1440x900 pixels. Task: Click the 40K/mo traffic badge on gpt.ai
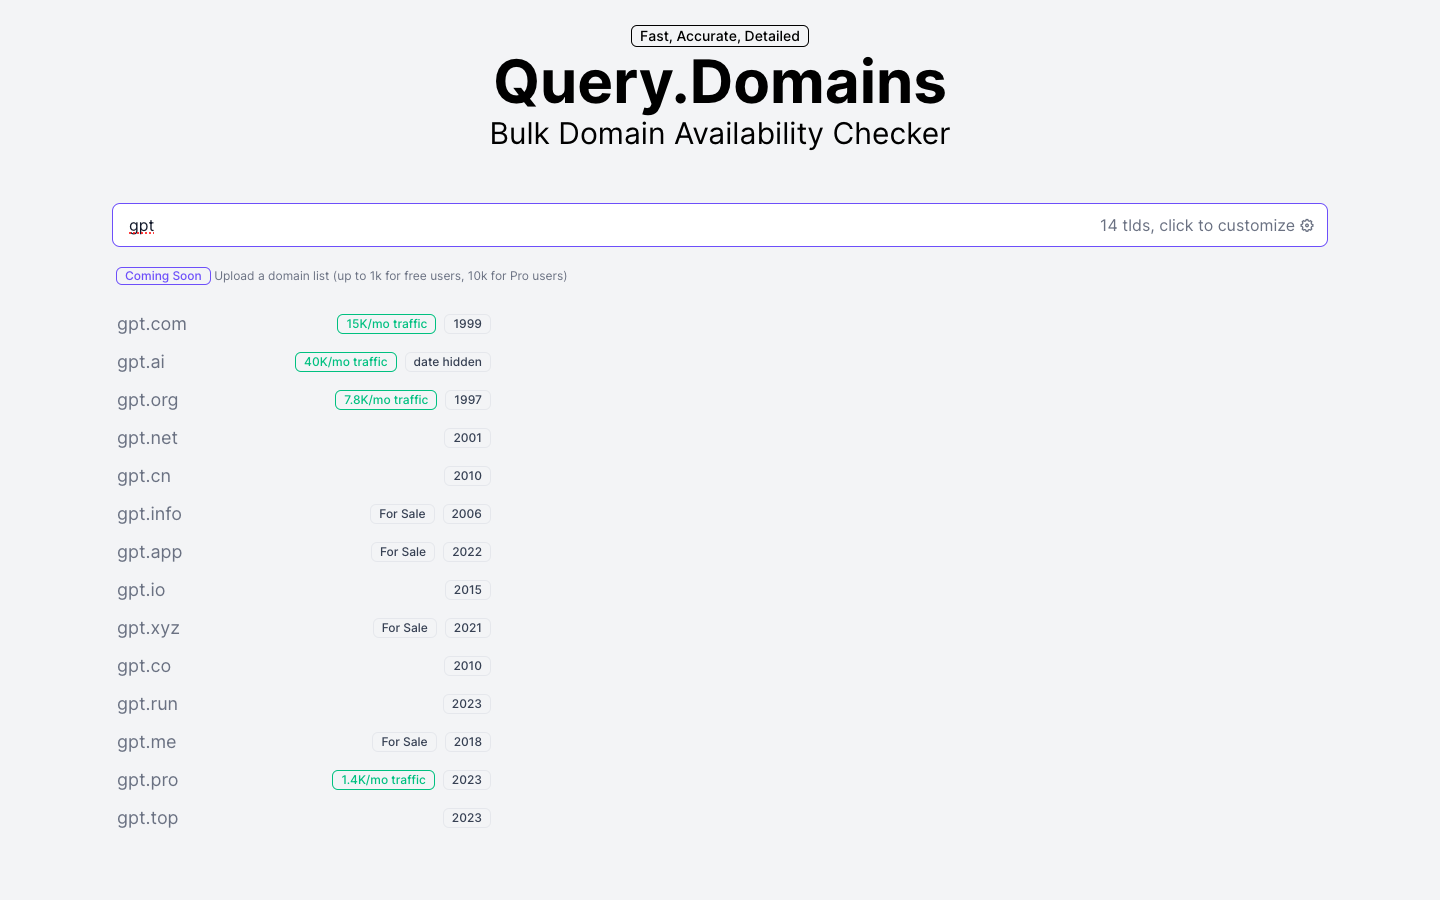coord(346,361)
